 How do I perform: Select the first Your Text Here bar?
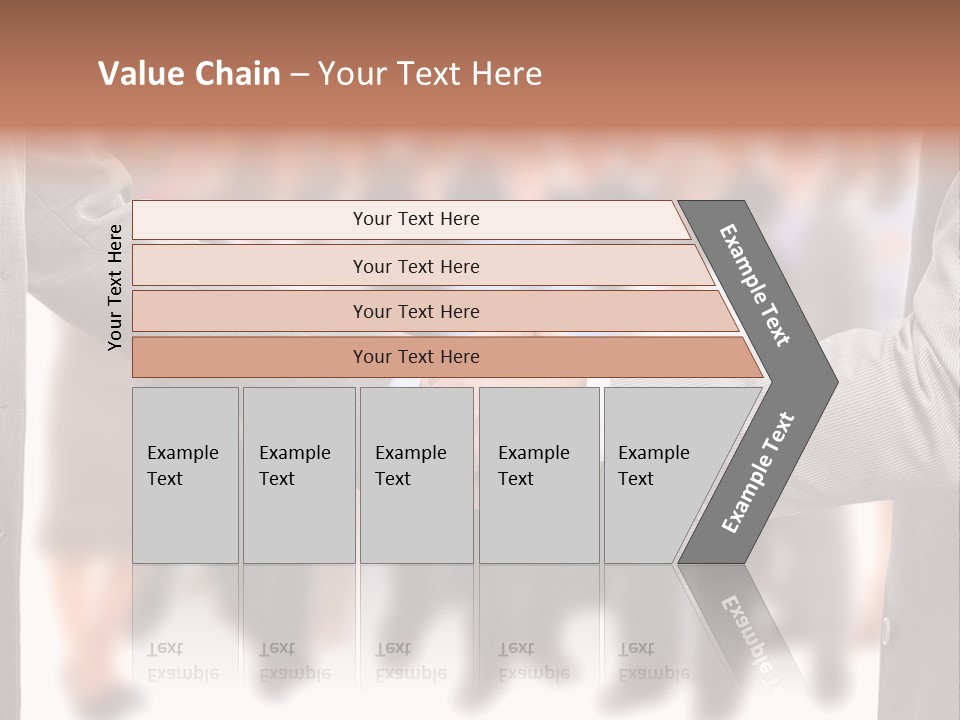[415, 219]
